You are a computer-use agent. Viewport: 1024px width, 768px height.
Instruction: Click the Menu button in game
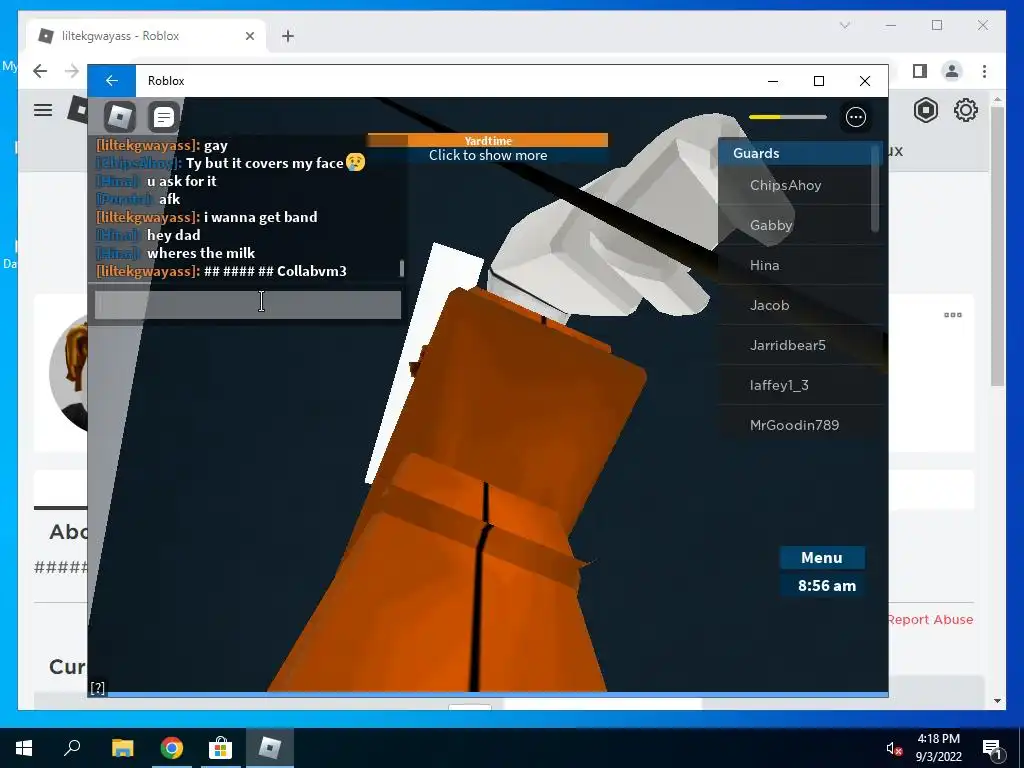pyautogui.click(x=822, y=558)
